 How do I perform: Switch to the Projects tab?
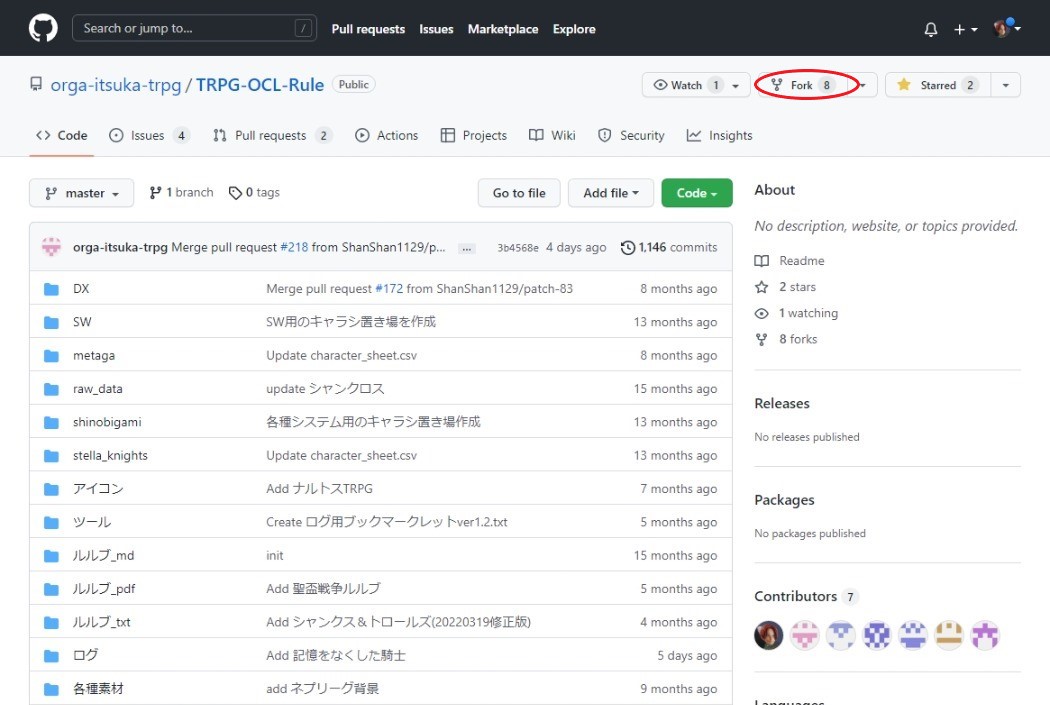473,135
